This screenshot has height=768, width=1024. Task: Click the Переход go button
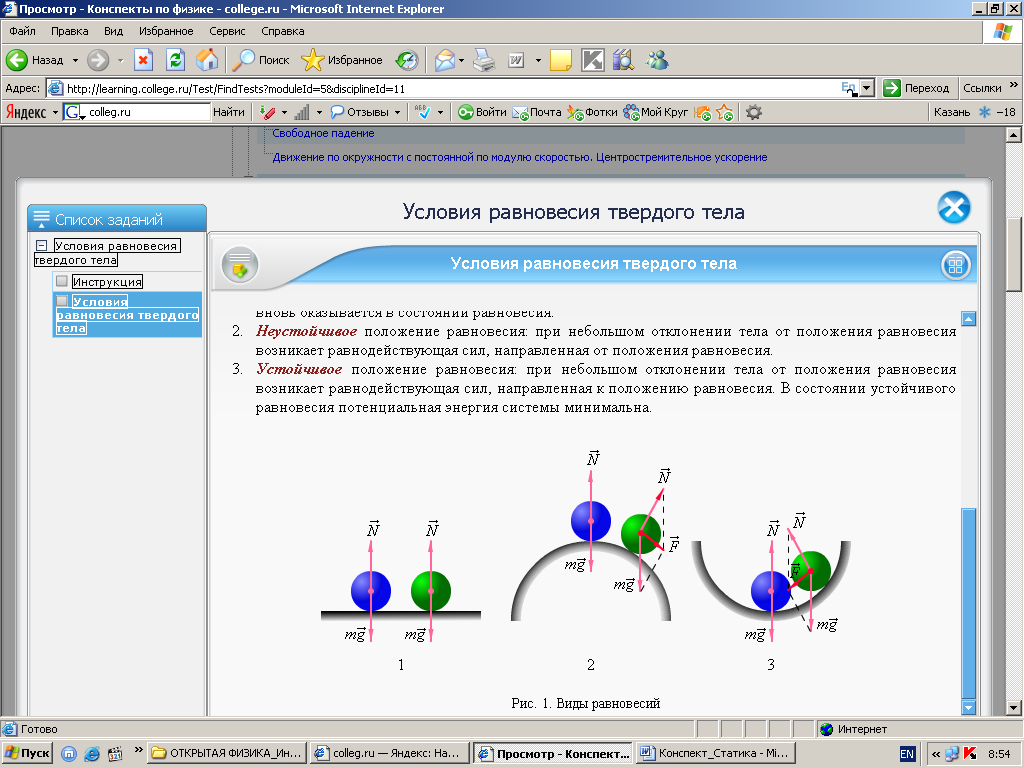(x=916, y=88)
